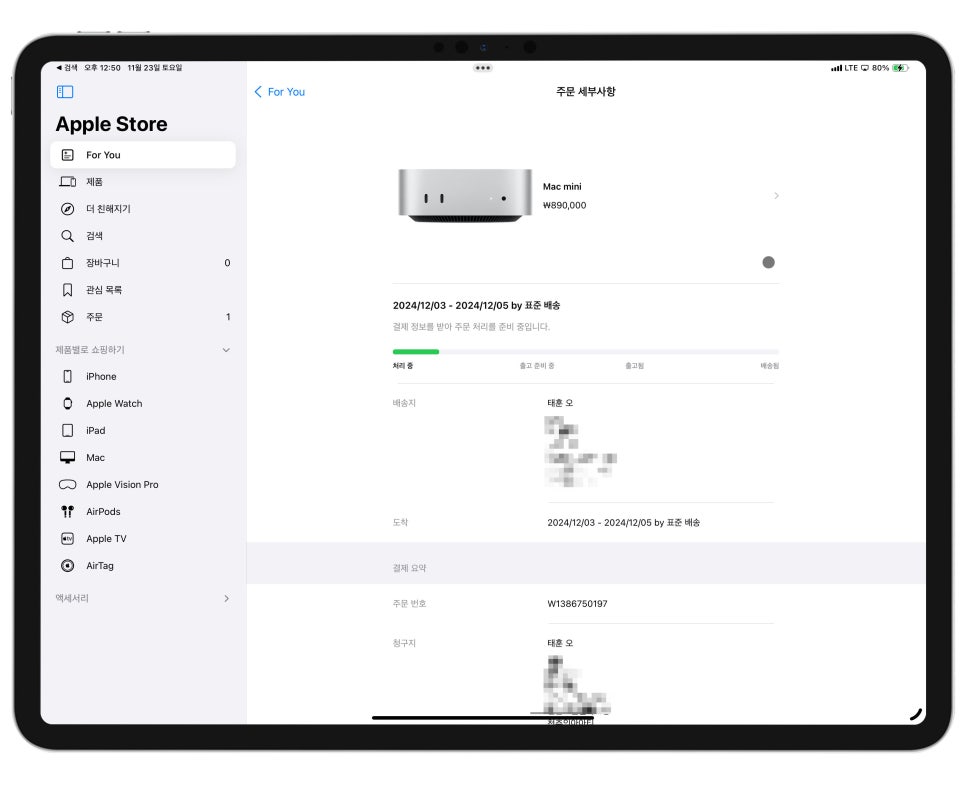Click the order progress bar
Viewport: 966px width, 785px height.
585,352
